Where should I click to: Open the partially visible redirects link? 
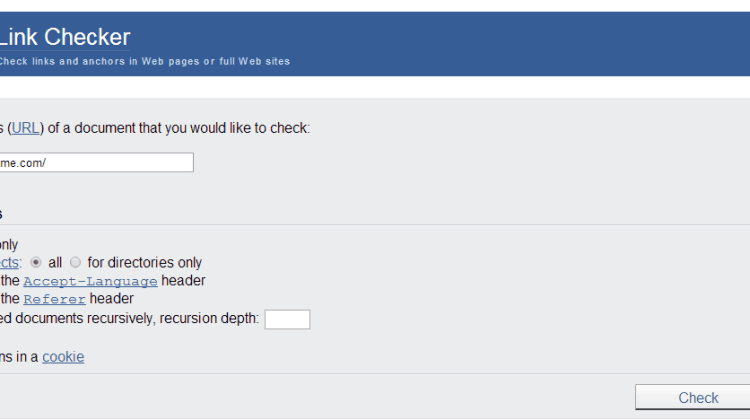point(9,263)
